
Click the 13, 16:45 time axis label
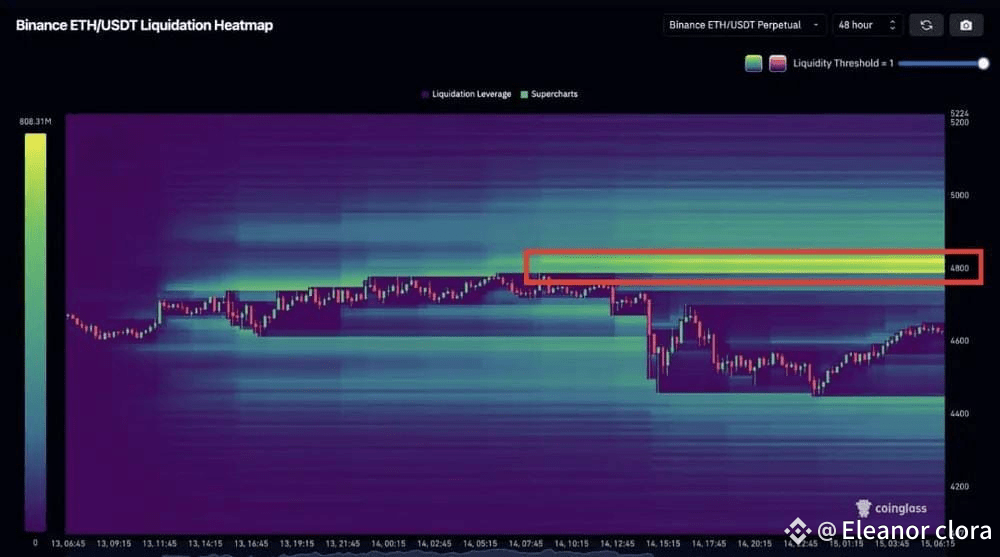click(x=251, y=544)
